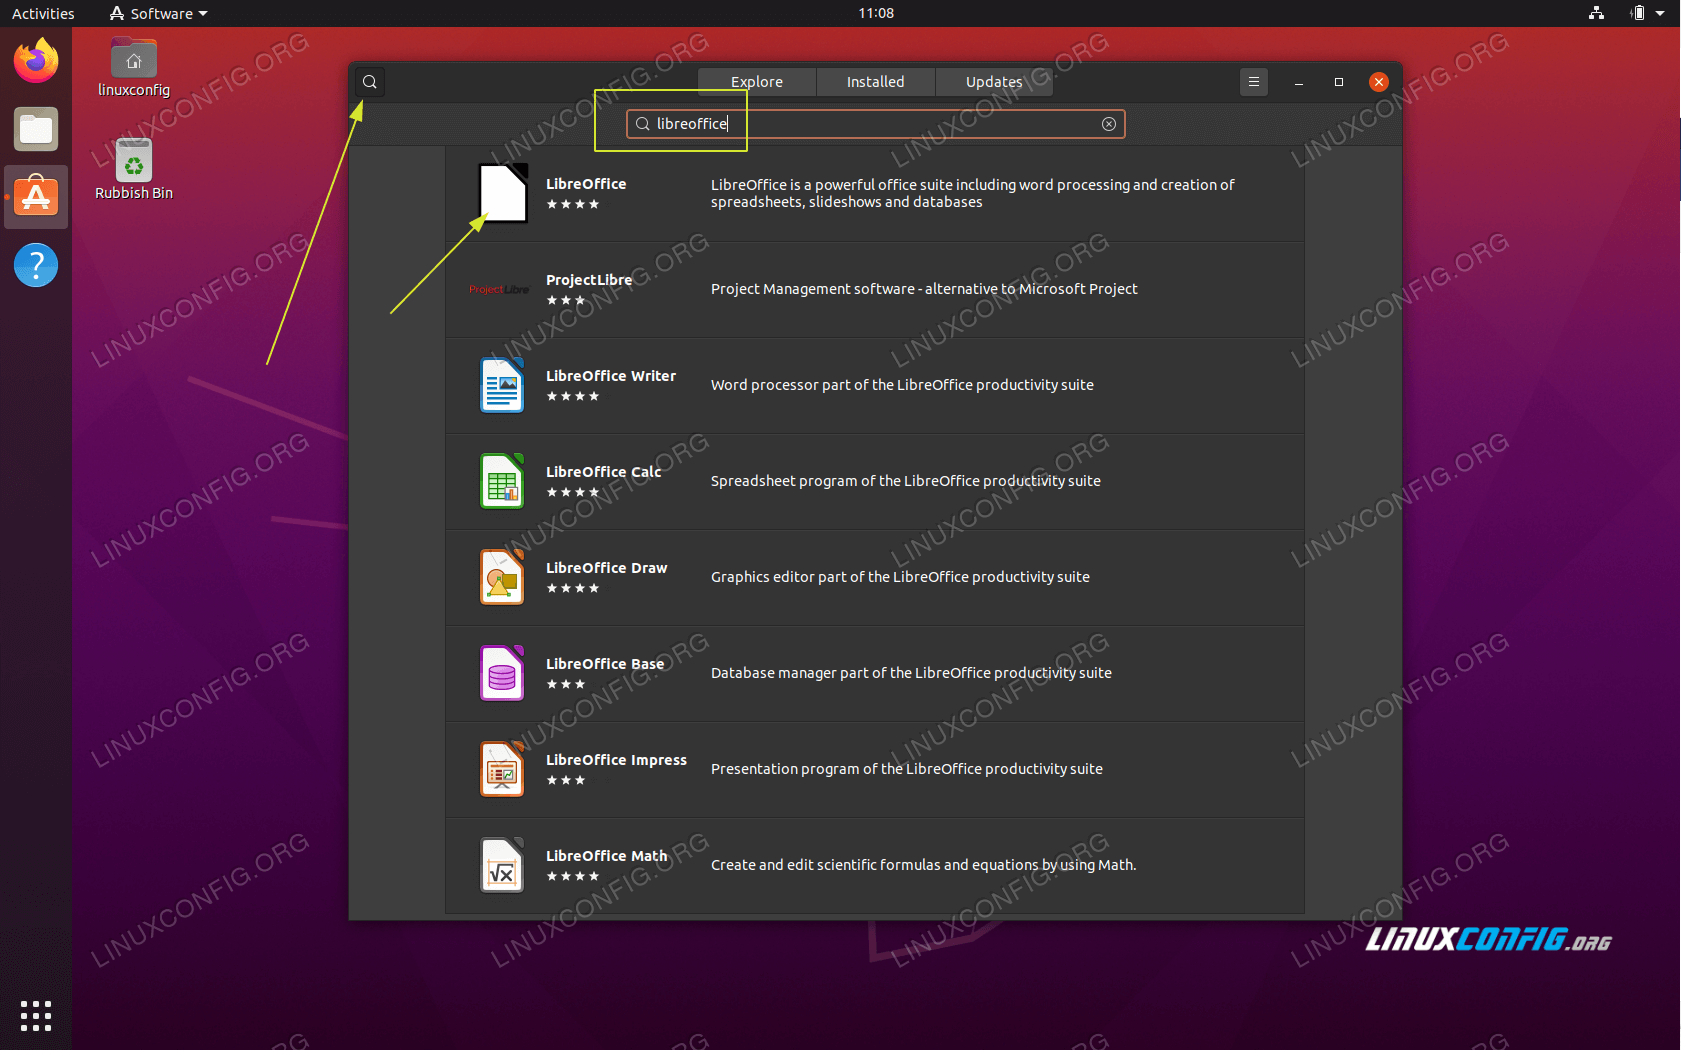Select the LibreOffice Math title

[607, 856]
